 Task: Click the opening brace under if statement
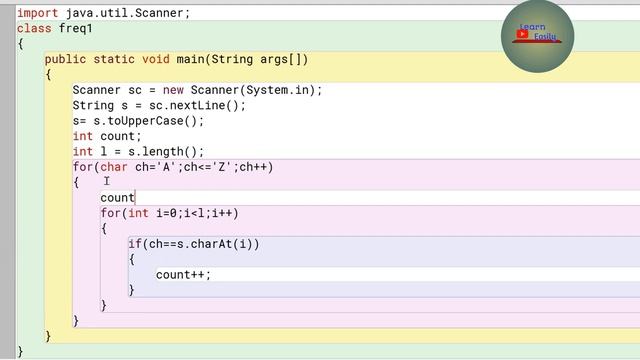point(131,260)
